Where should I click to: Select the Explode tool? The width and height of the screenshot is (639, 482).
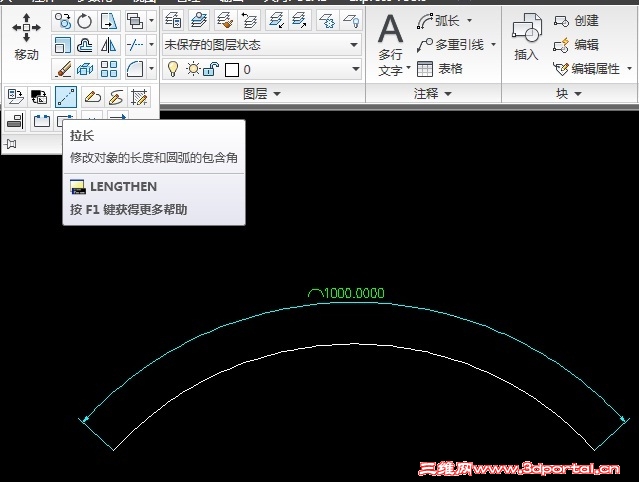85,69
